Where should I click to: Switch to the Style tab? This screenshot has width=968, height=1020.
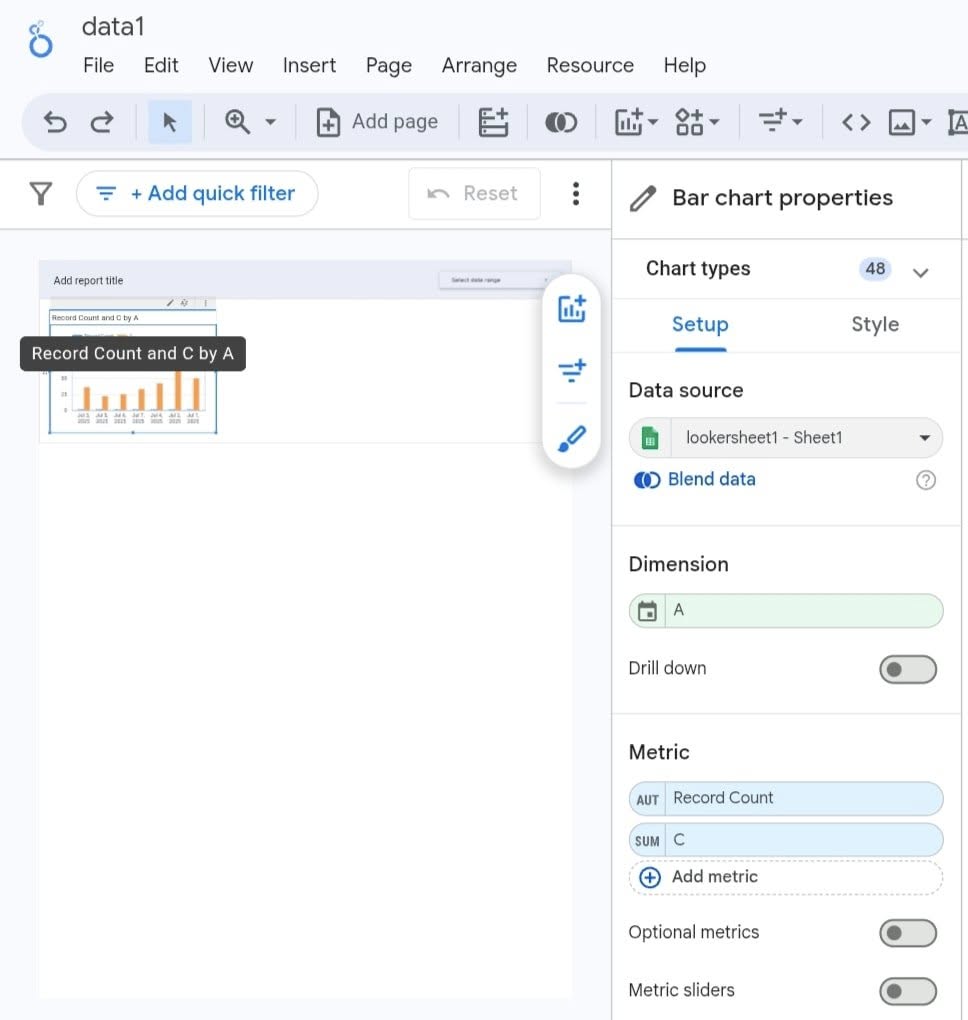point(874,324)
